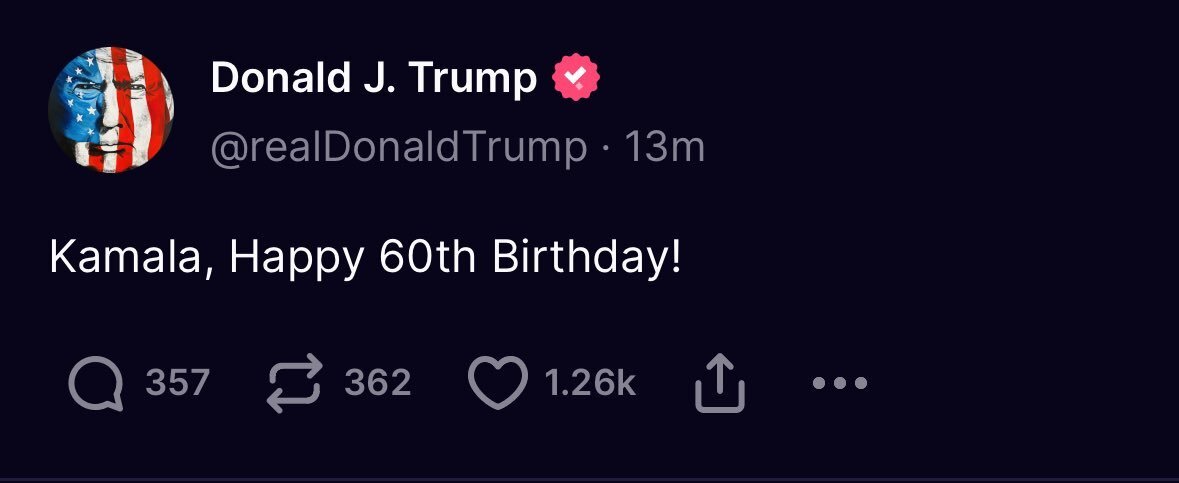Click the 362 repost count
This screenshot has width=1179, height=483.
378,383
